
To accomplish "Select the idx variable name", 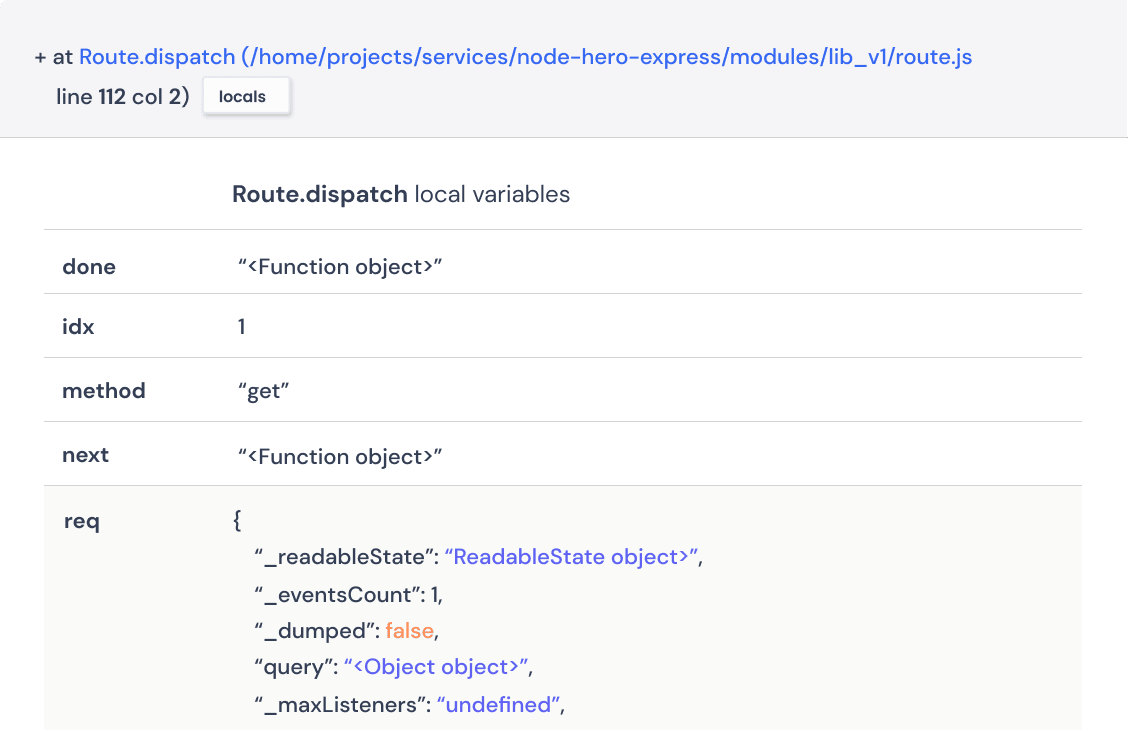I will pyautogui.click(x=78, y=327).
